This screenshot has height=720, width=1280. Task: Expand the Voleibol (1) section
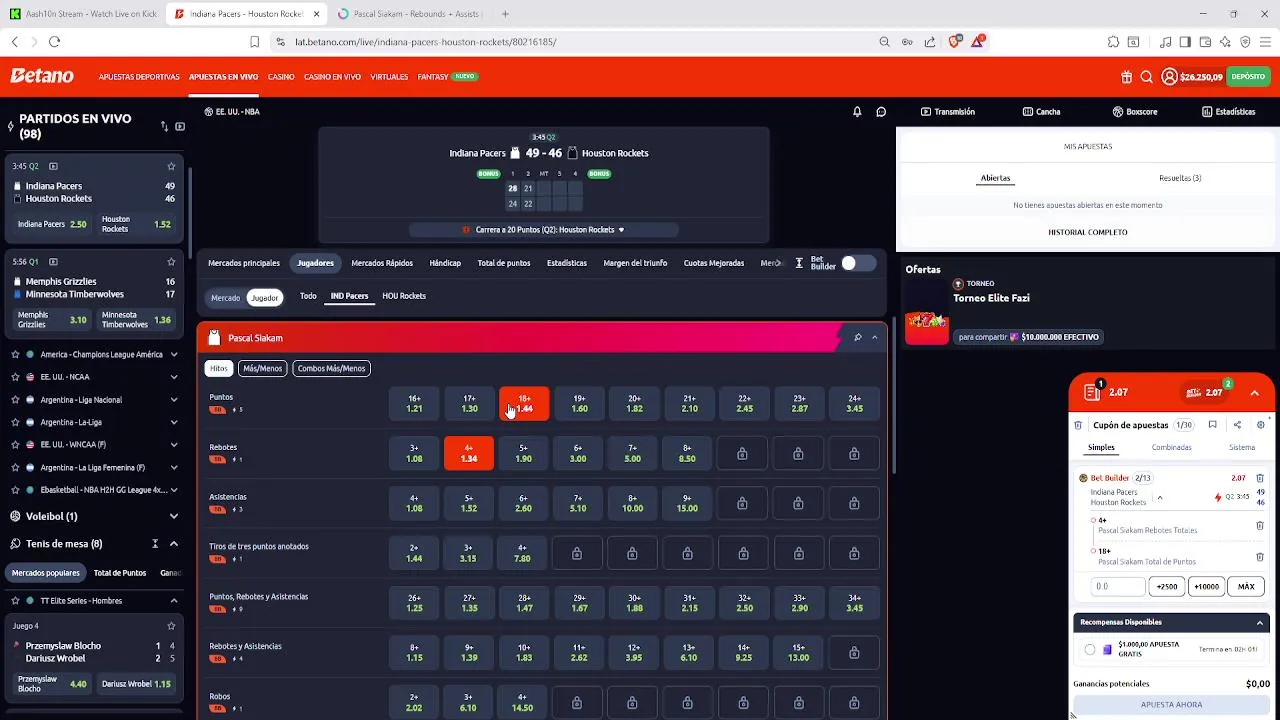(174, 516)
